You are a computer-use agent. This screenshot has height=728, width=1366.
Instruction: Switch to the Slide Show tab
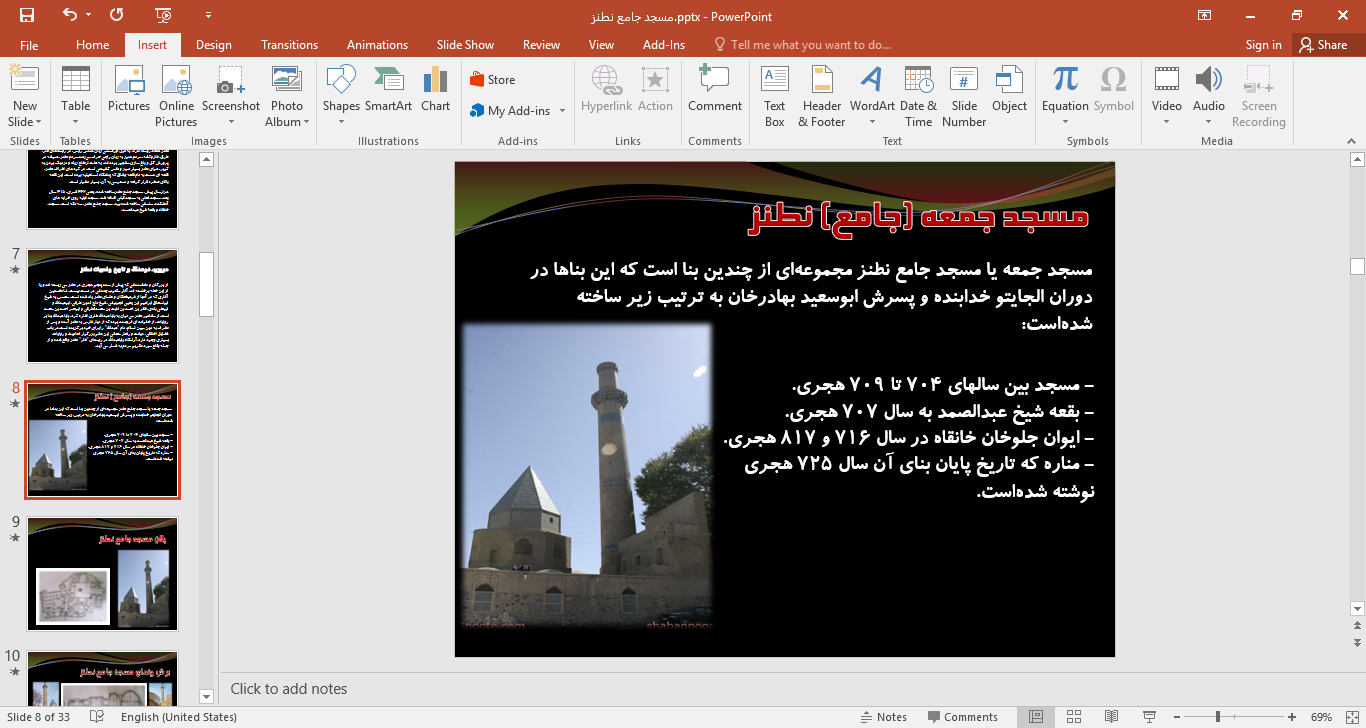click(x=465, y=45)
